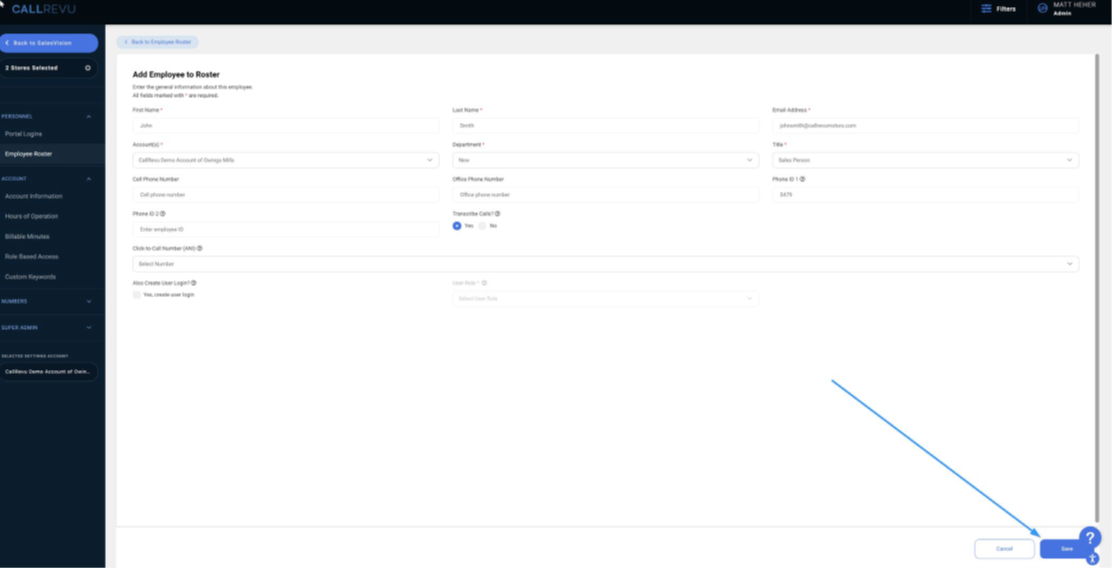This screenshot has width=1112, height=568.
Task: Open Employee Roster in sidebar
Action: click(x=28, y=154)
